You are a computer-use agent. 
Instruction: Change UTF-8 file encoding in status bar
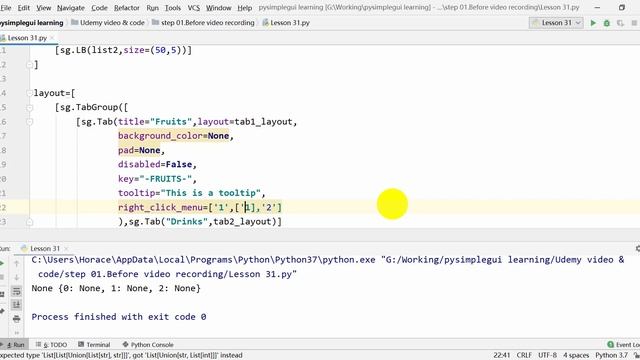(547, 355)
